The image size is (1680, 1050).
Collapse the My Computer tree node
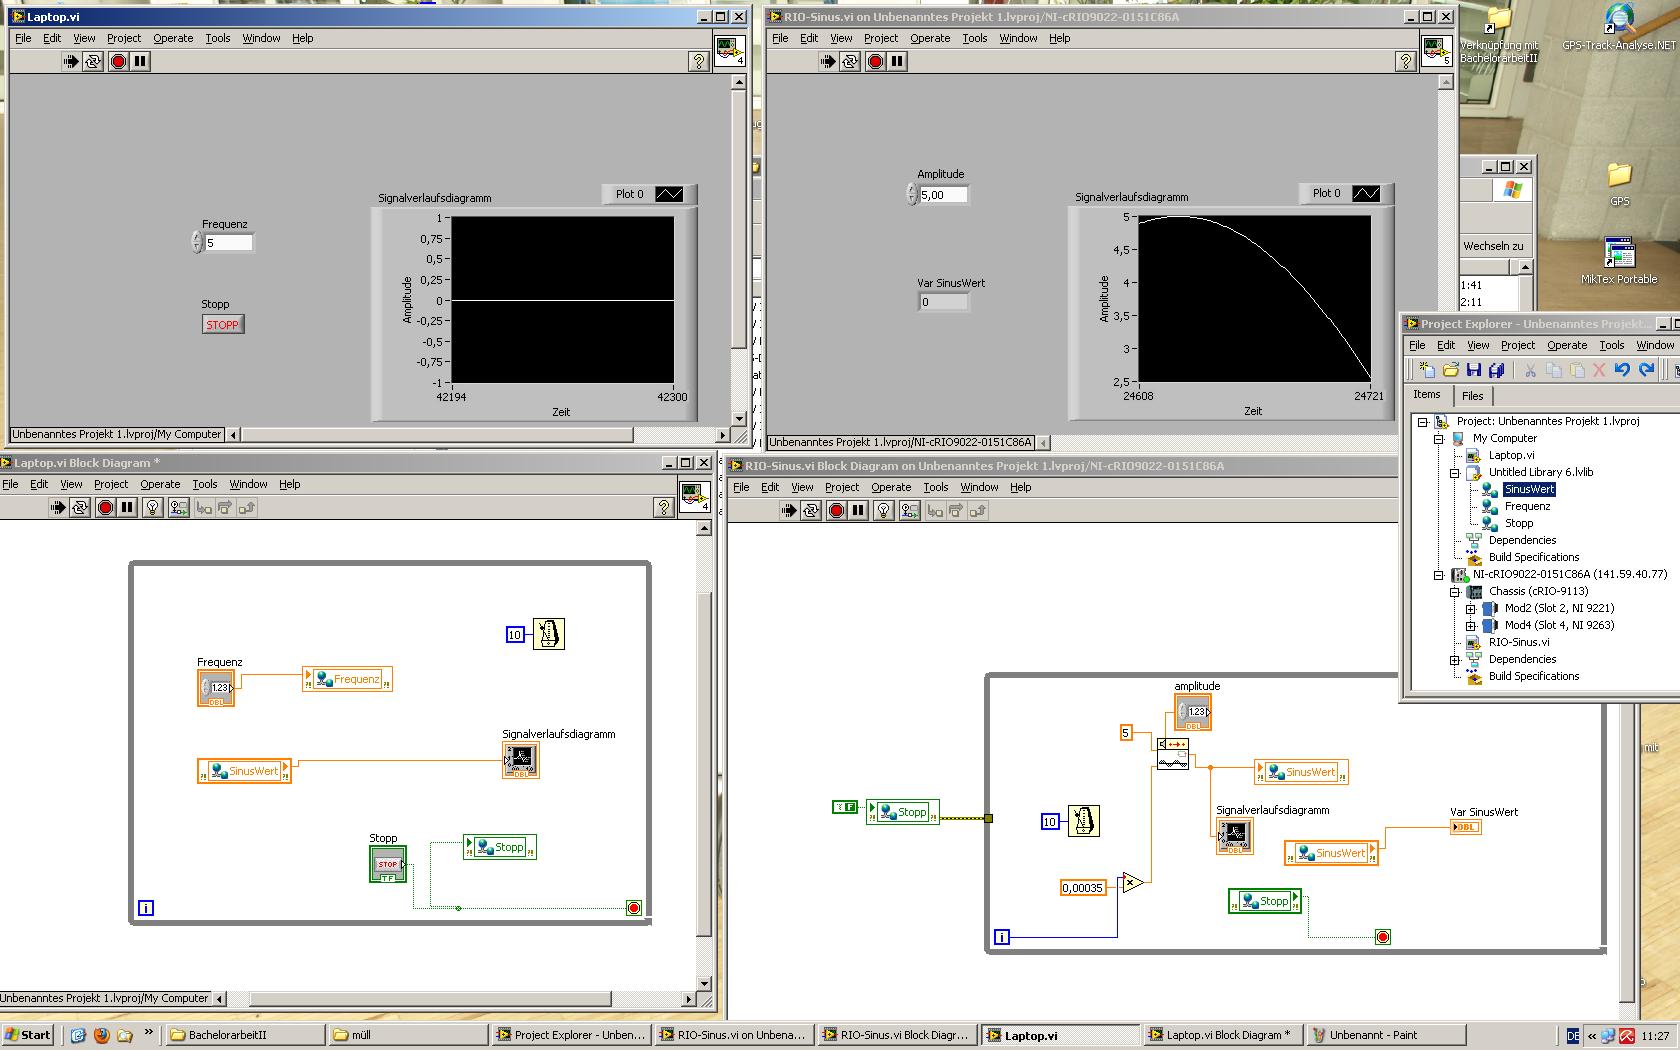click(1439, 439)
